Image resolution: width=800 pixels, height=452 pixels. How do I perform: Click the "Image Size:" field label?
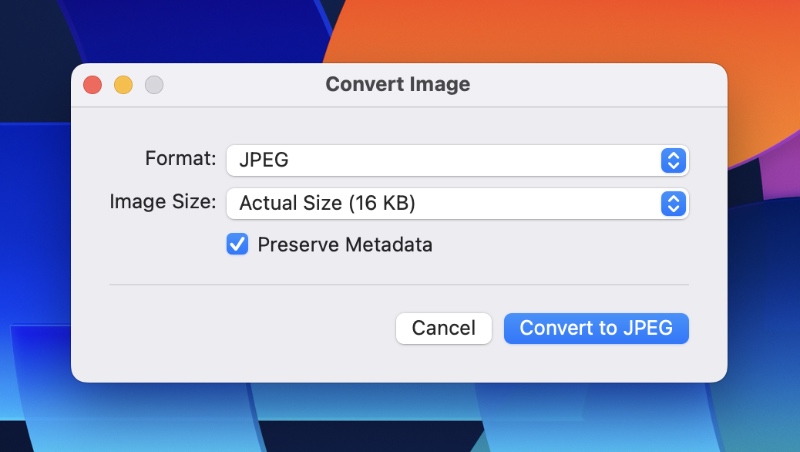(162, 202)
